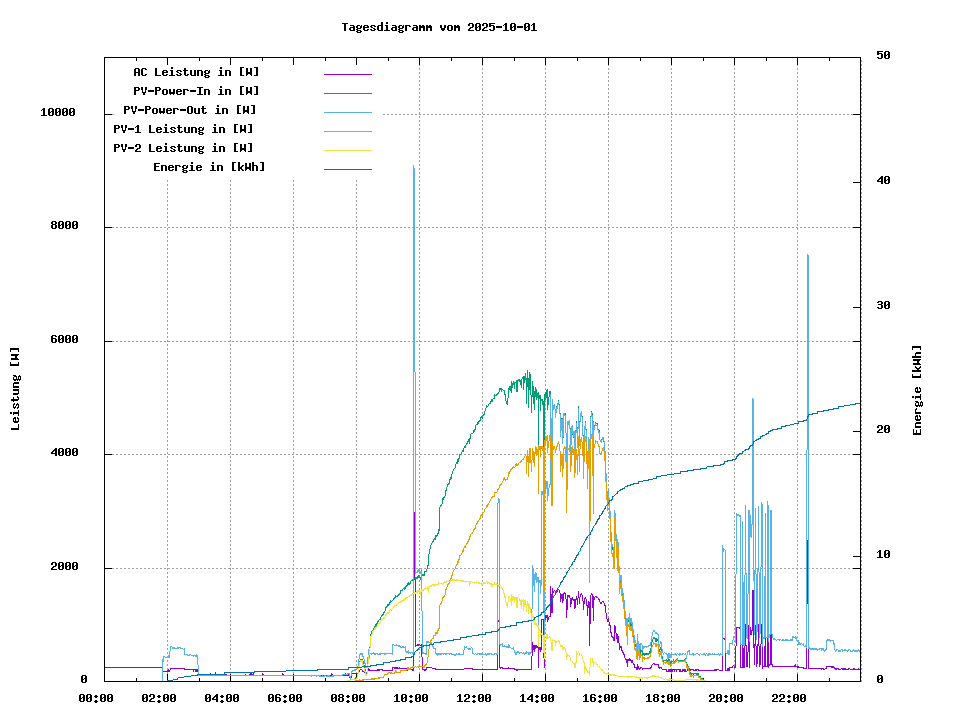Select the PV-Power-In in [W] legend label
960x720 pixels.
point(196,91)
